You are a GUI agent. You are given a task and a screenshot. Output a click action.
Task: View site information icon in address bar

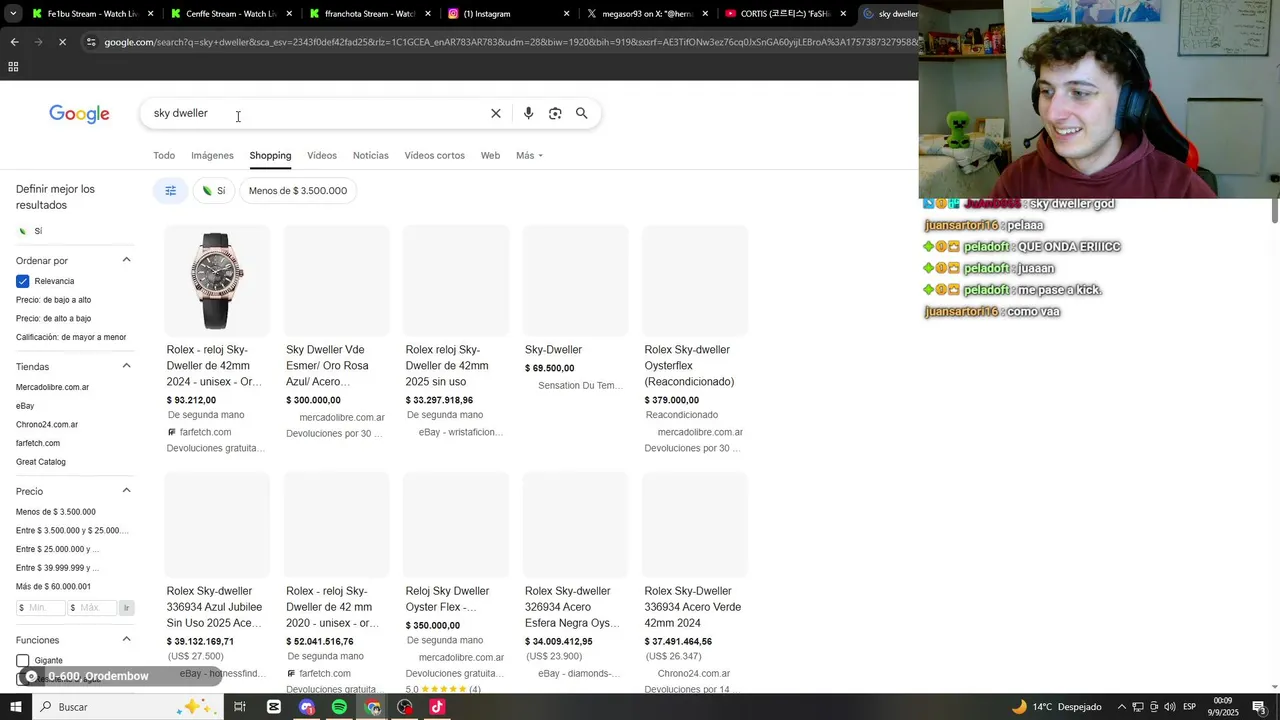tap(91, 42)
